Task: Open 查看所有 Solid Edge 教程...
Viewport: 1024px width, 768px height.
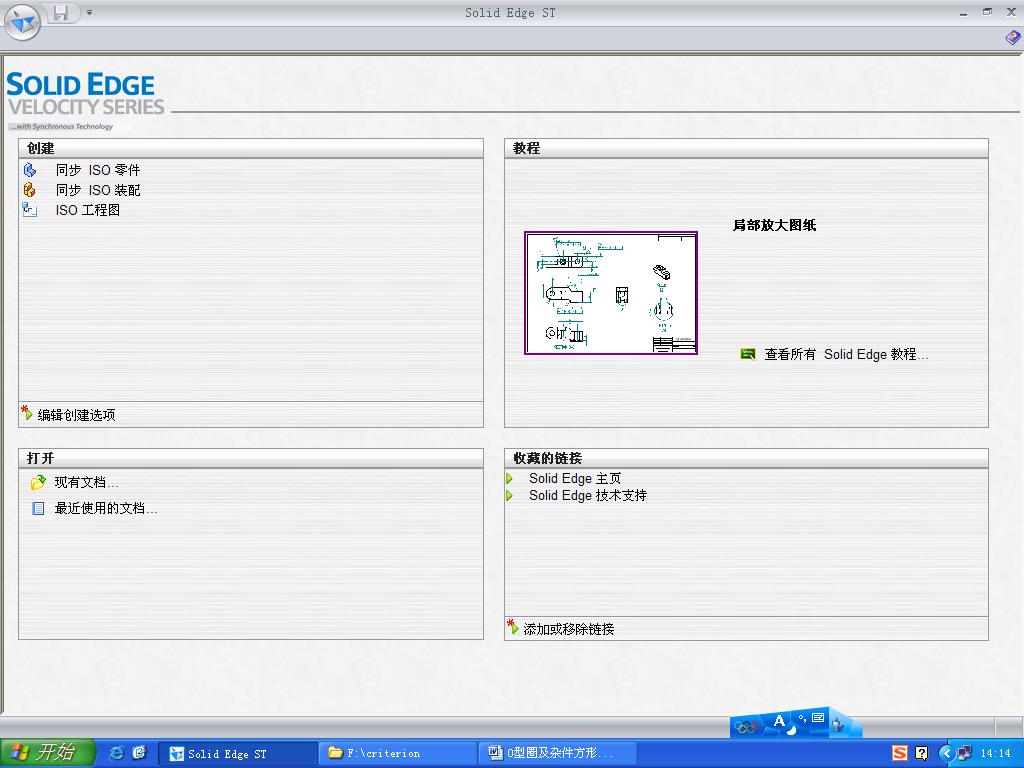Action: tap(846, 355)
